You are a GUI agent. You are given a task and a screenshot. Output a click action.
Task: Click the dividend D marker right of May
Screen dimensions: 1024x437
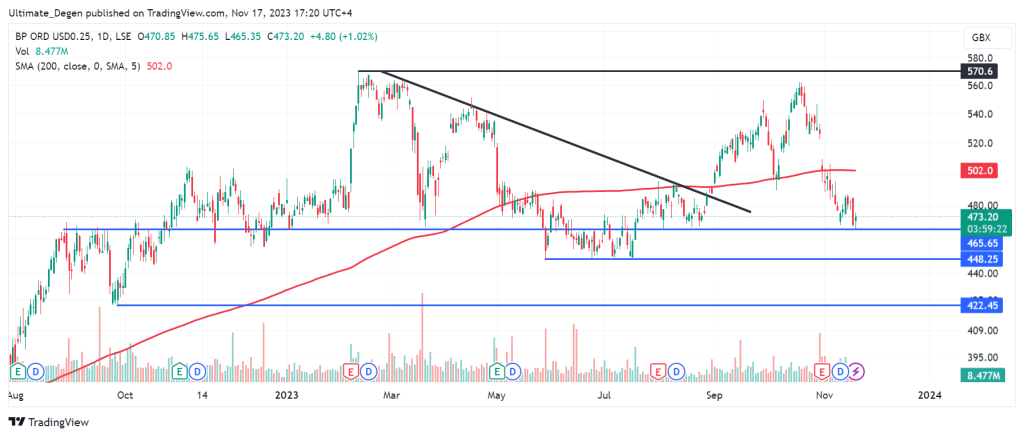514,372
